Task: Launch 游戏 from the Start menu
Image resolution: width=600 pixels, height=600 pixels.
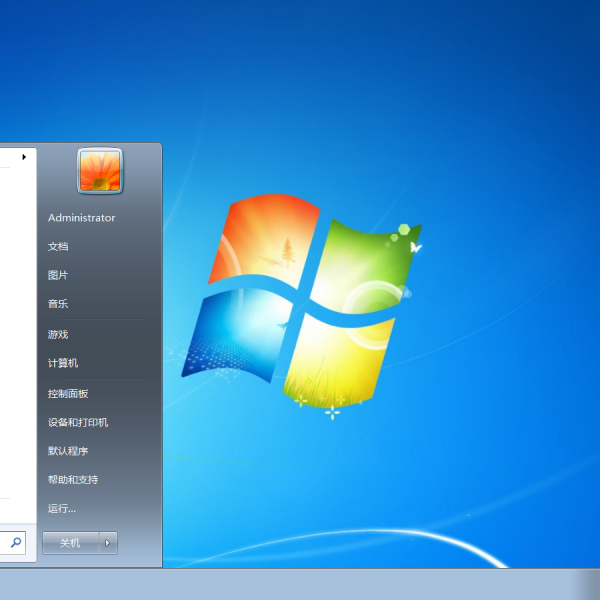Action: [58, 334]
